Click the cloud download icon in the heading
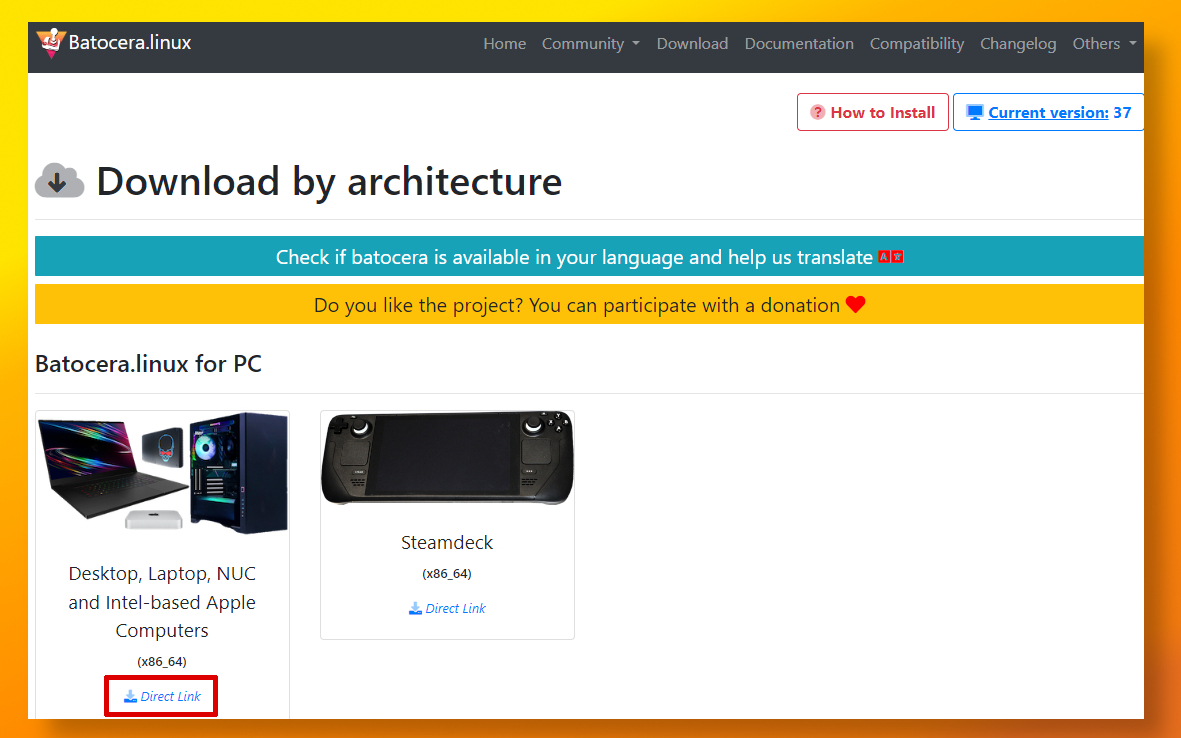 59,182
